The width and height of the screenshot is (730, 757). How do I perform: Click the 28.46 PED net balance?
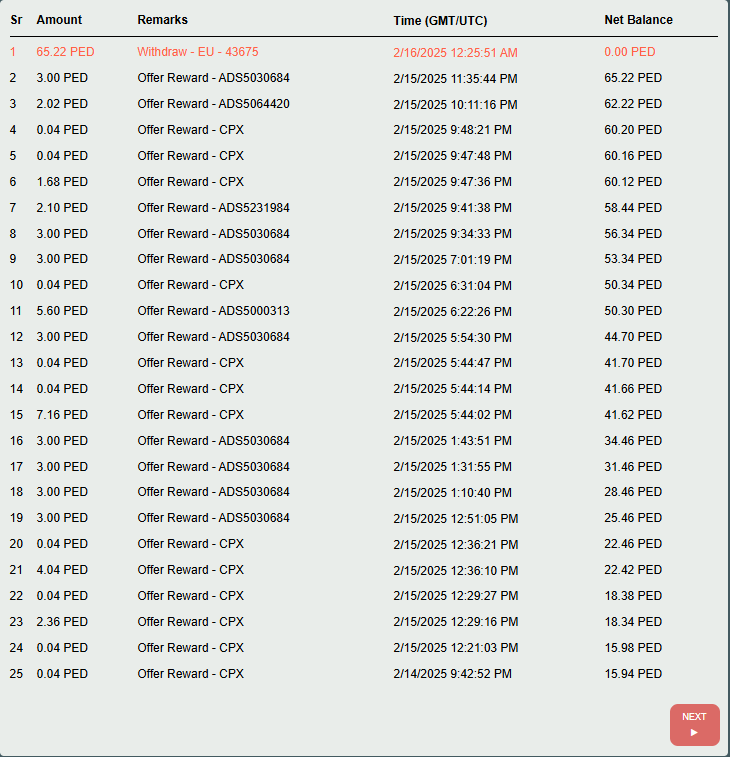632,492
